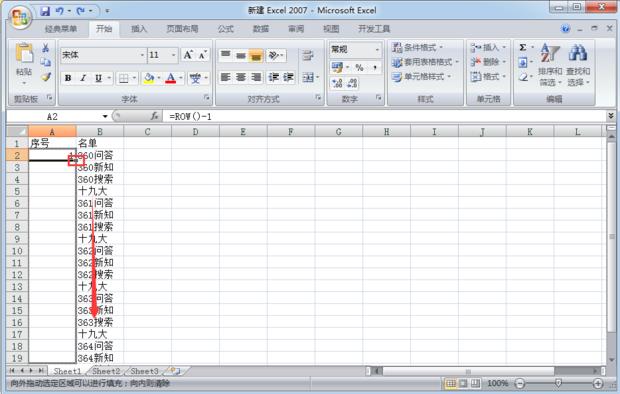Switch to the 页面布局 ribbon tab
Image resolution: width=620 pixels, height=394 pixels.
[x=182, y=29]
